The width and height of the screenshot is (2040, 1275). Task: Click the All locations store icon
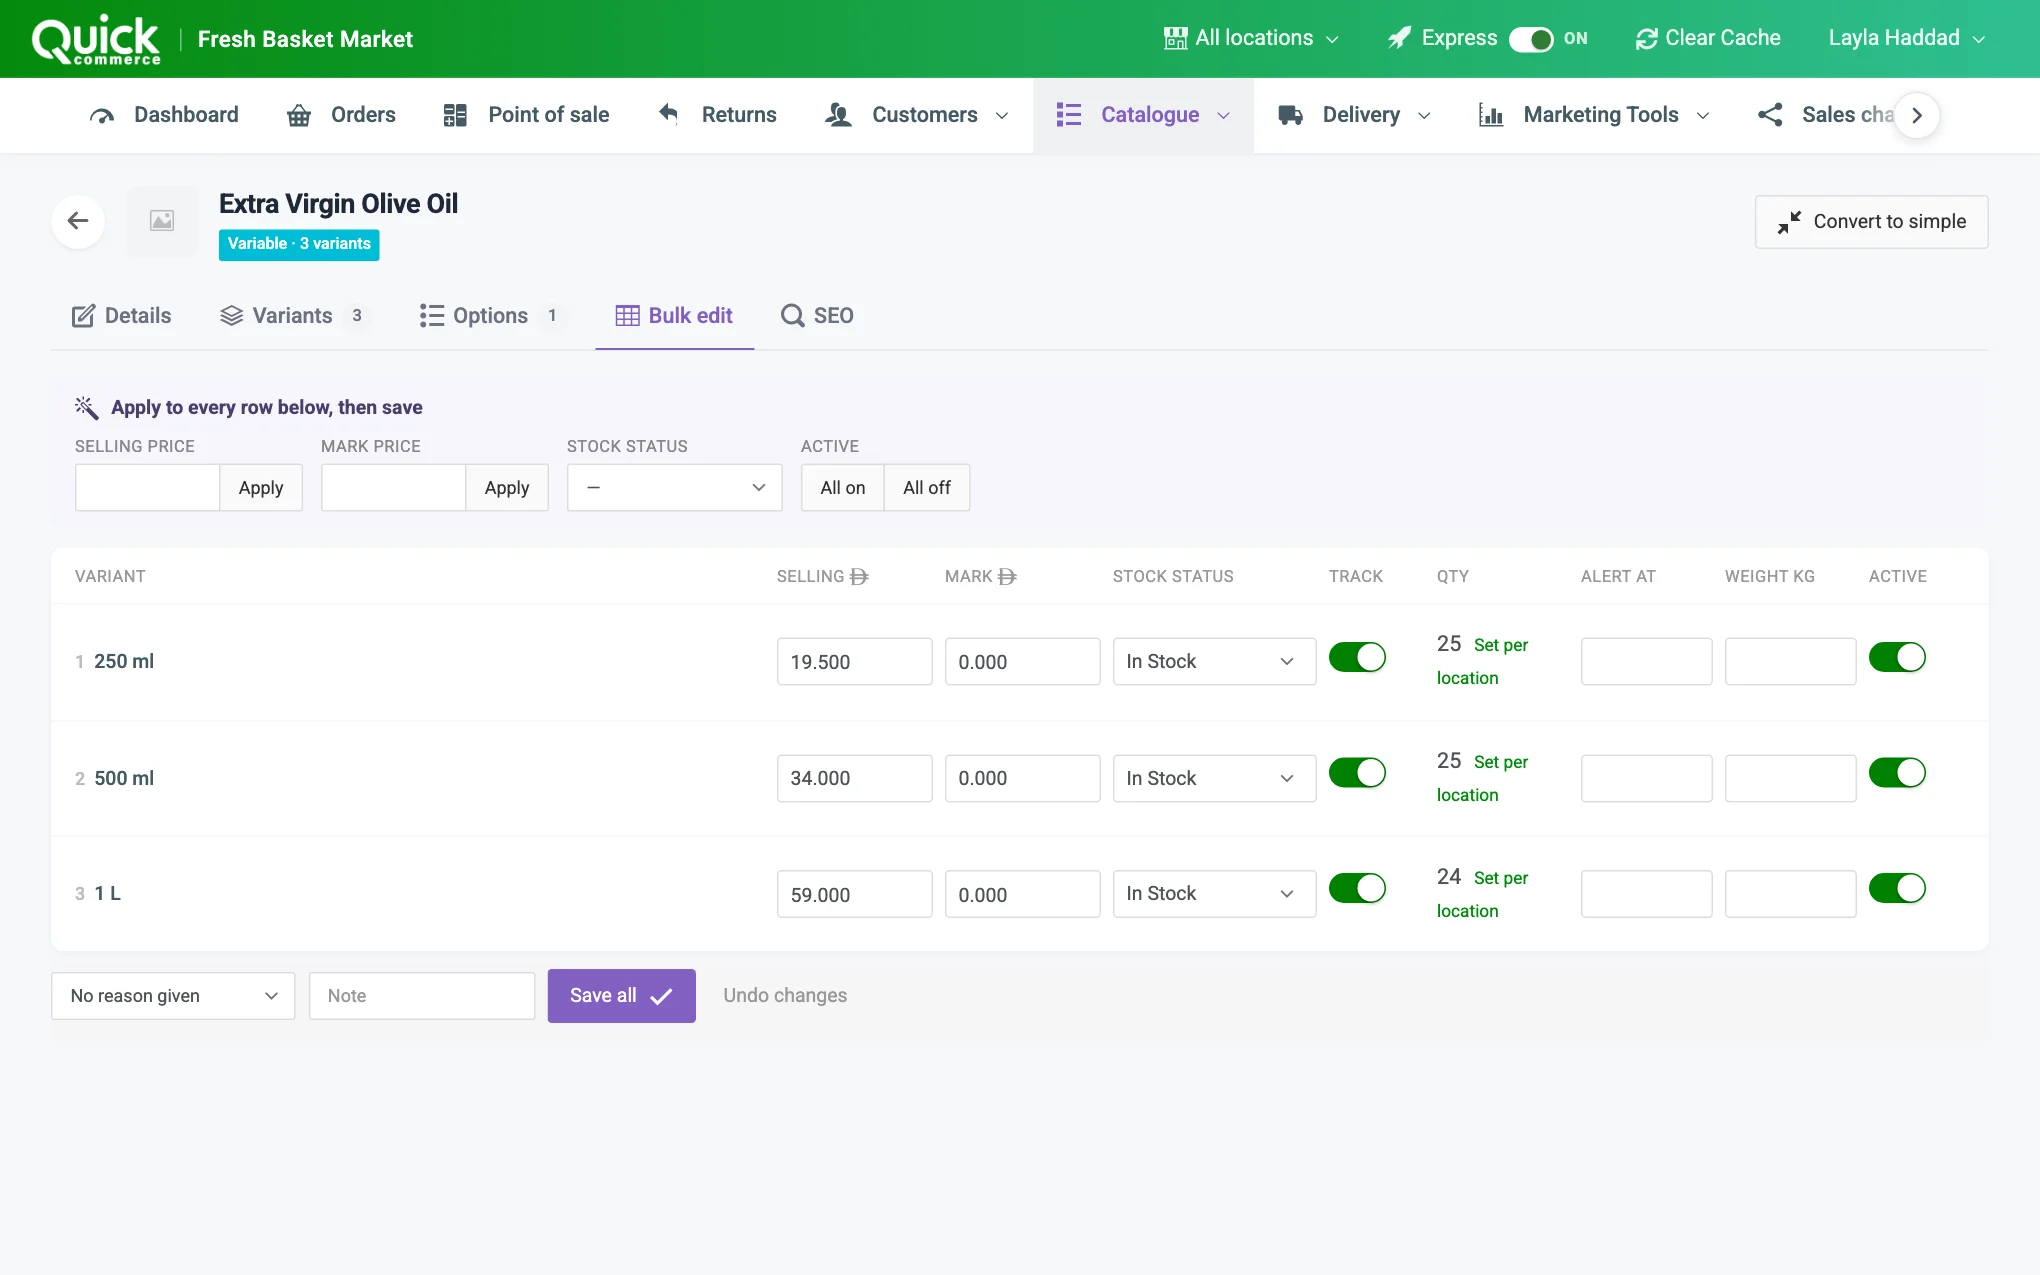point(1176,38)
